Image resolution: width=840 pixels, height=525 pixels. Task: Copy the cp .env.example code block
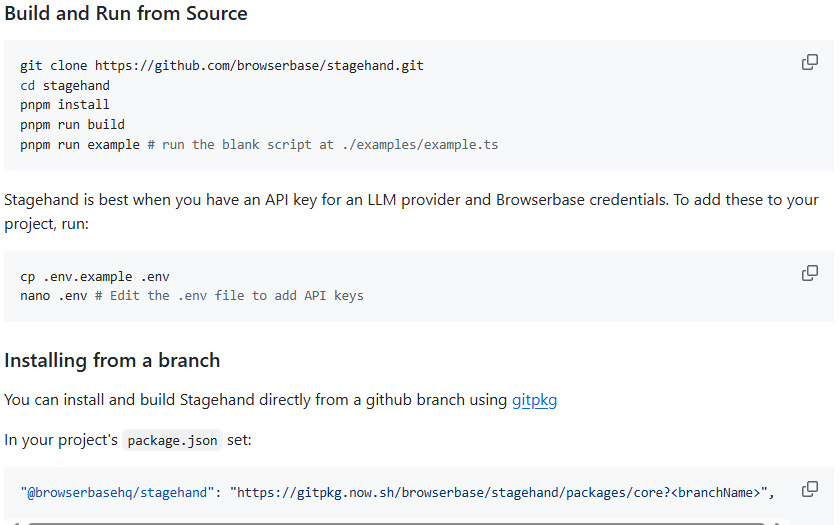[x=809, y=273]
